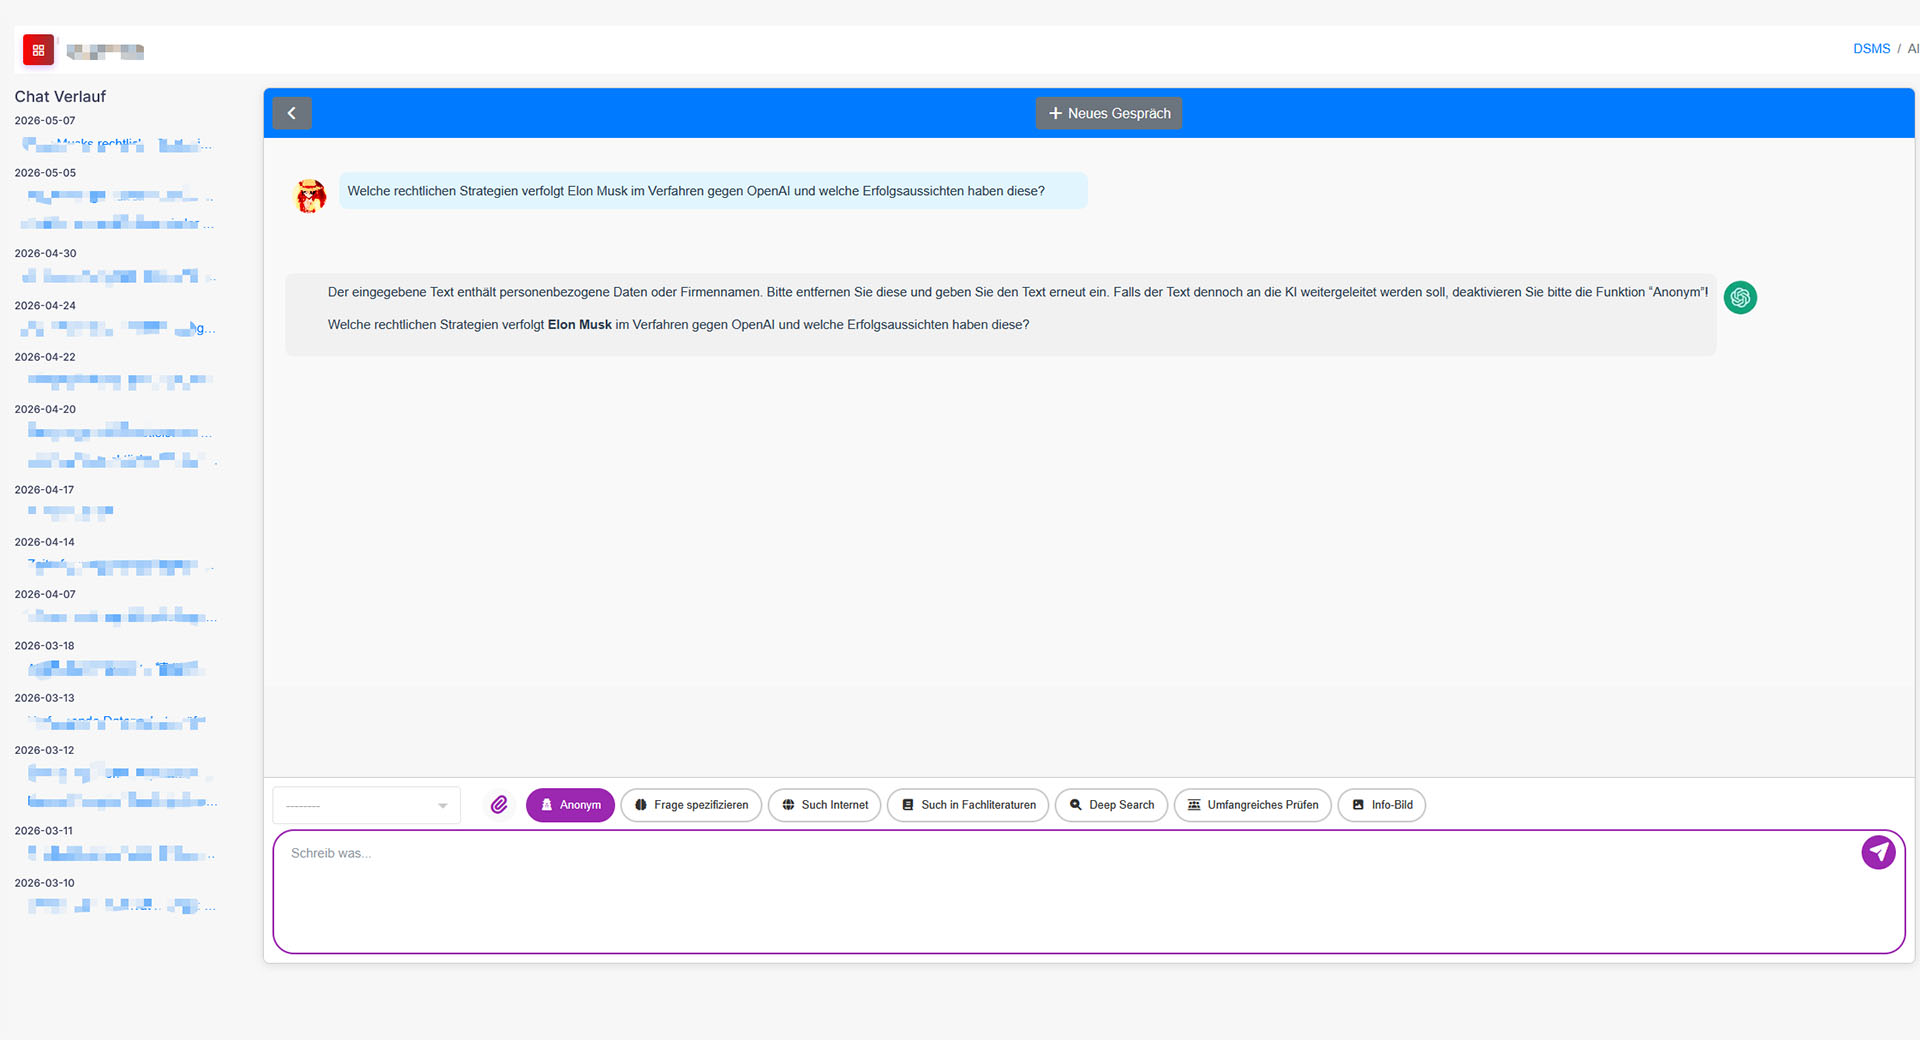Click the warning text about personenbezogene Daten

point(1018,292)
